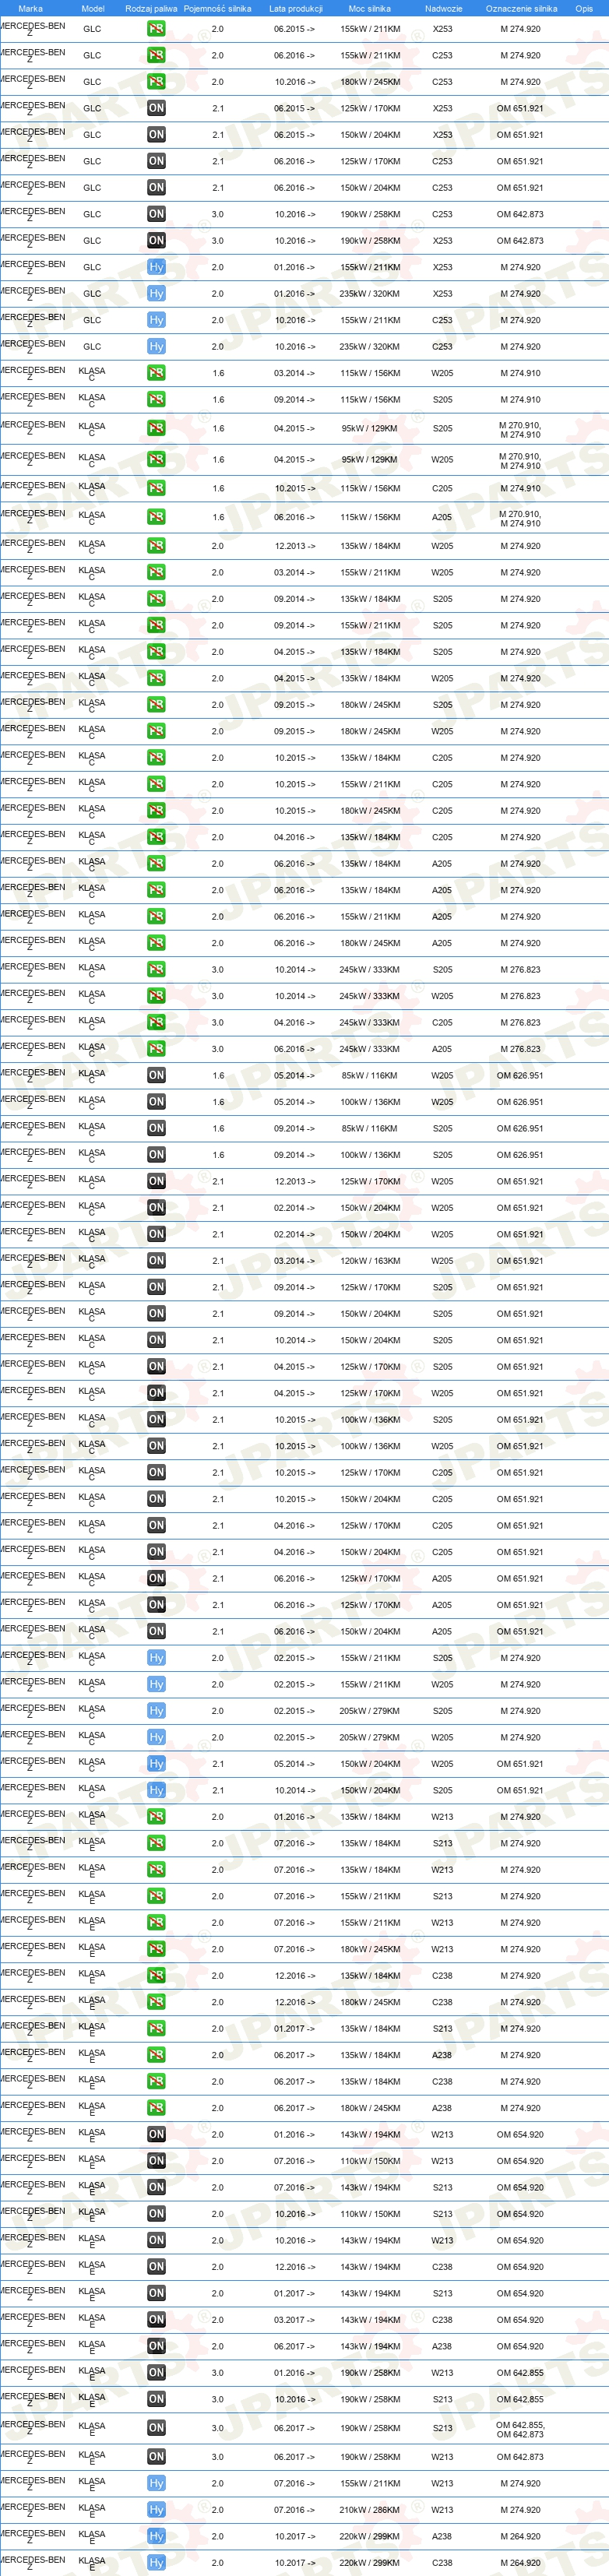Click OM 626.951 in 09.2014 85kW row
This screenshot has width=609, height=2576.
pyautogui.click(x=520, y=1128)
